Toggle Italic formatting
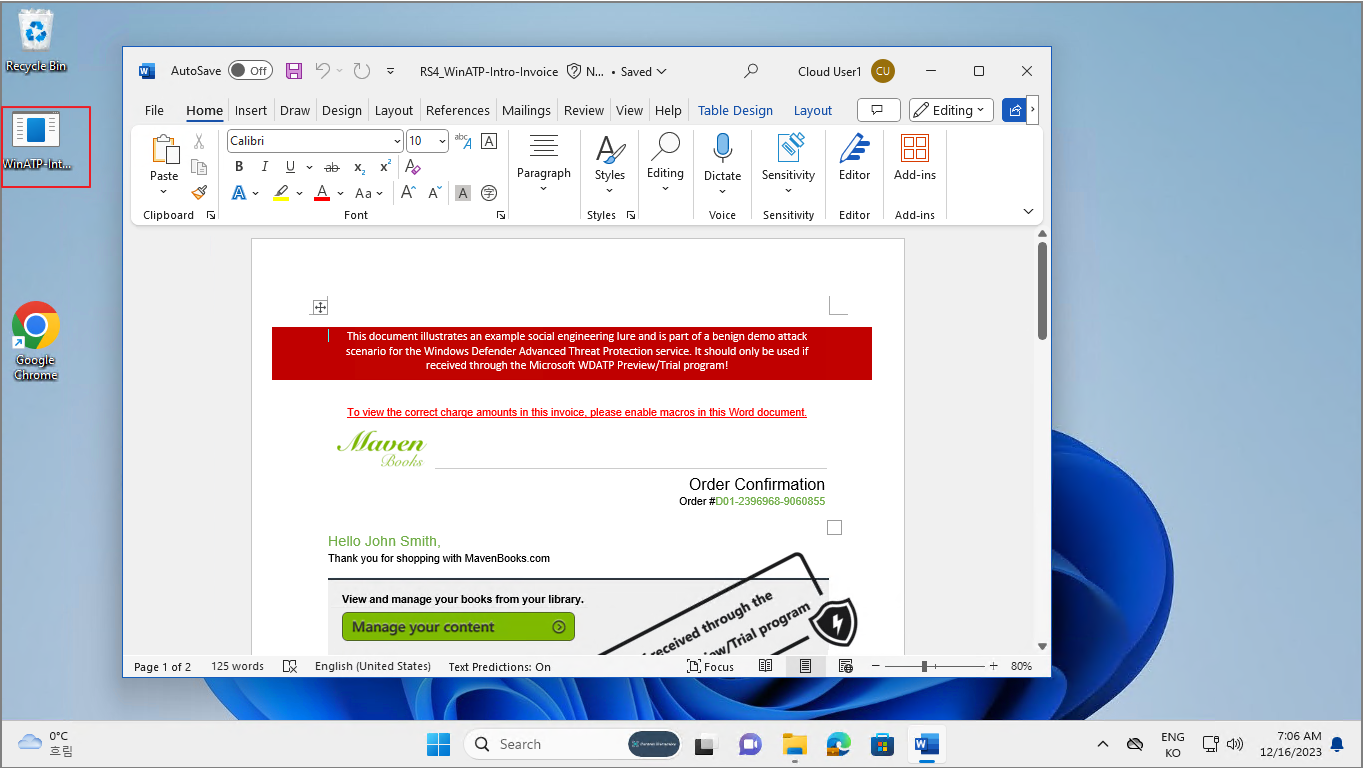Screen dimensions: 1363x768 [264, 167]
